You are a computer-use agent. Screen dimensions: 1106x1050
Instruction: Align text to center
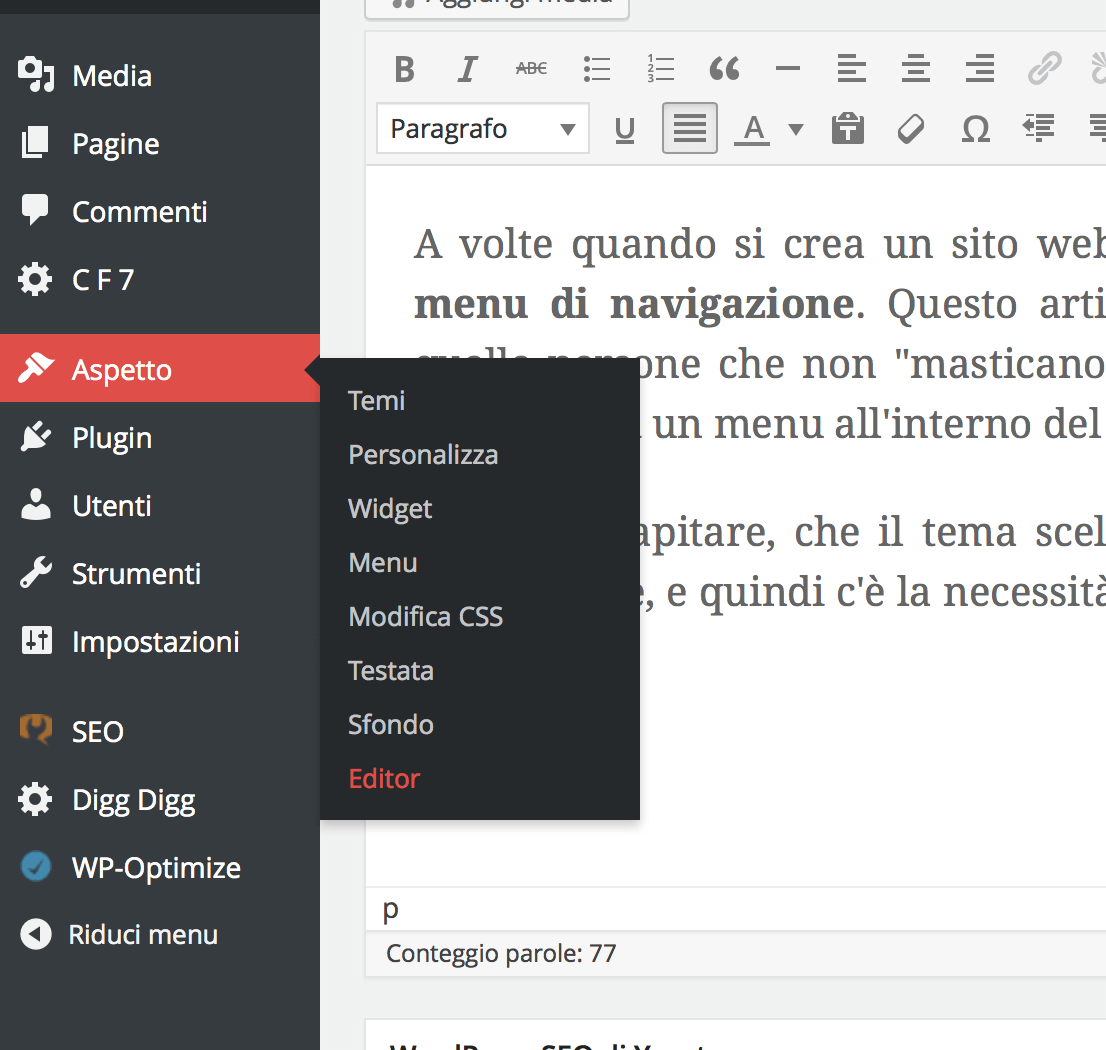coord(915,69)
